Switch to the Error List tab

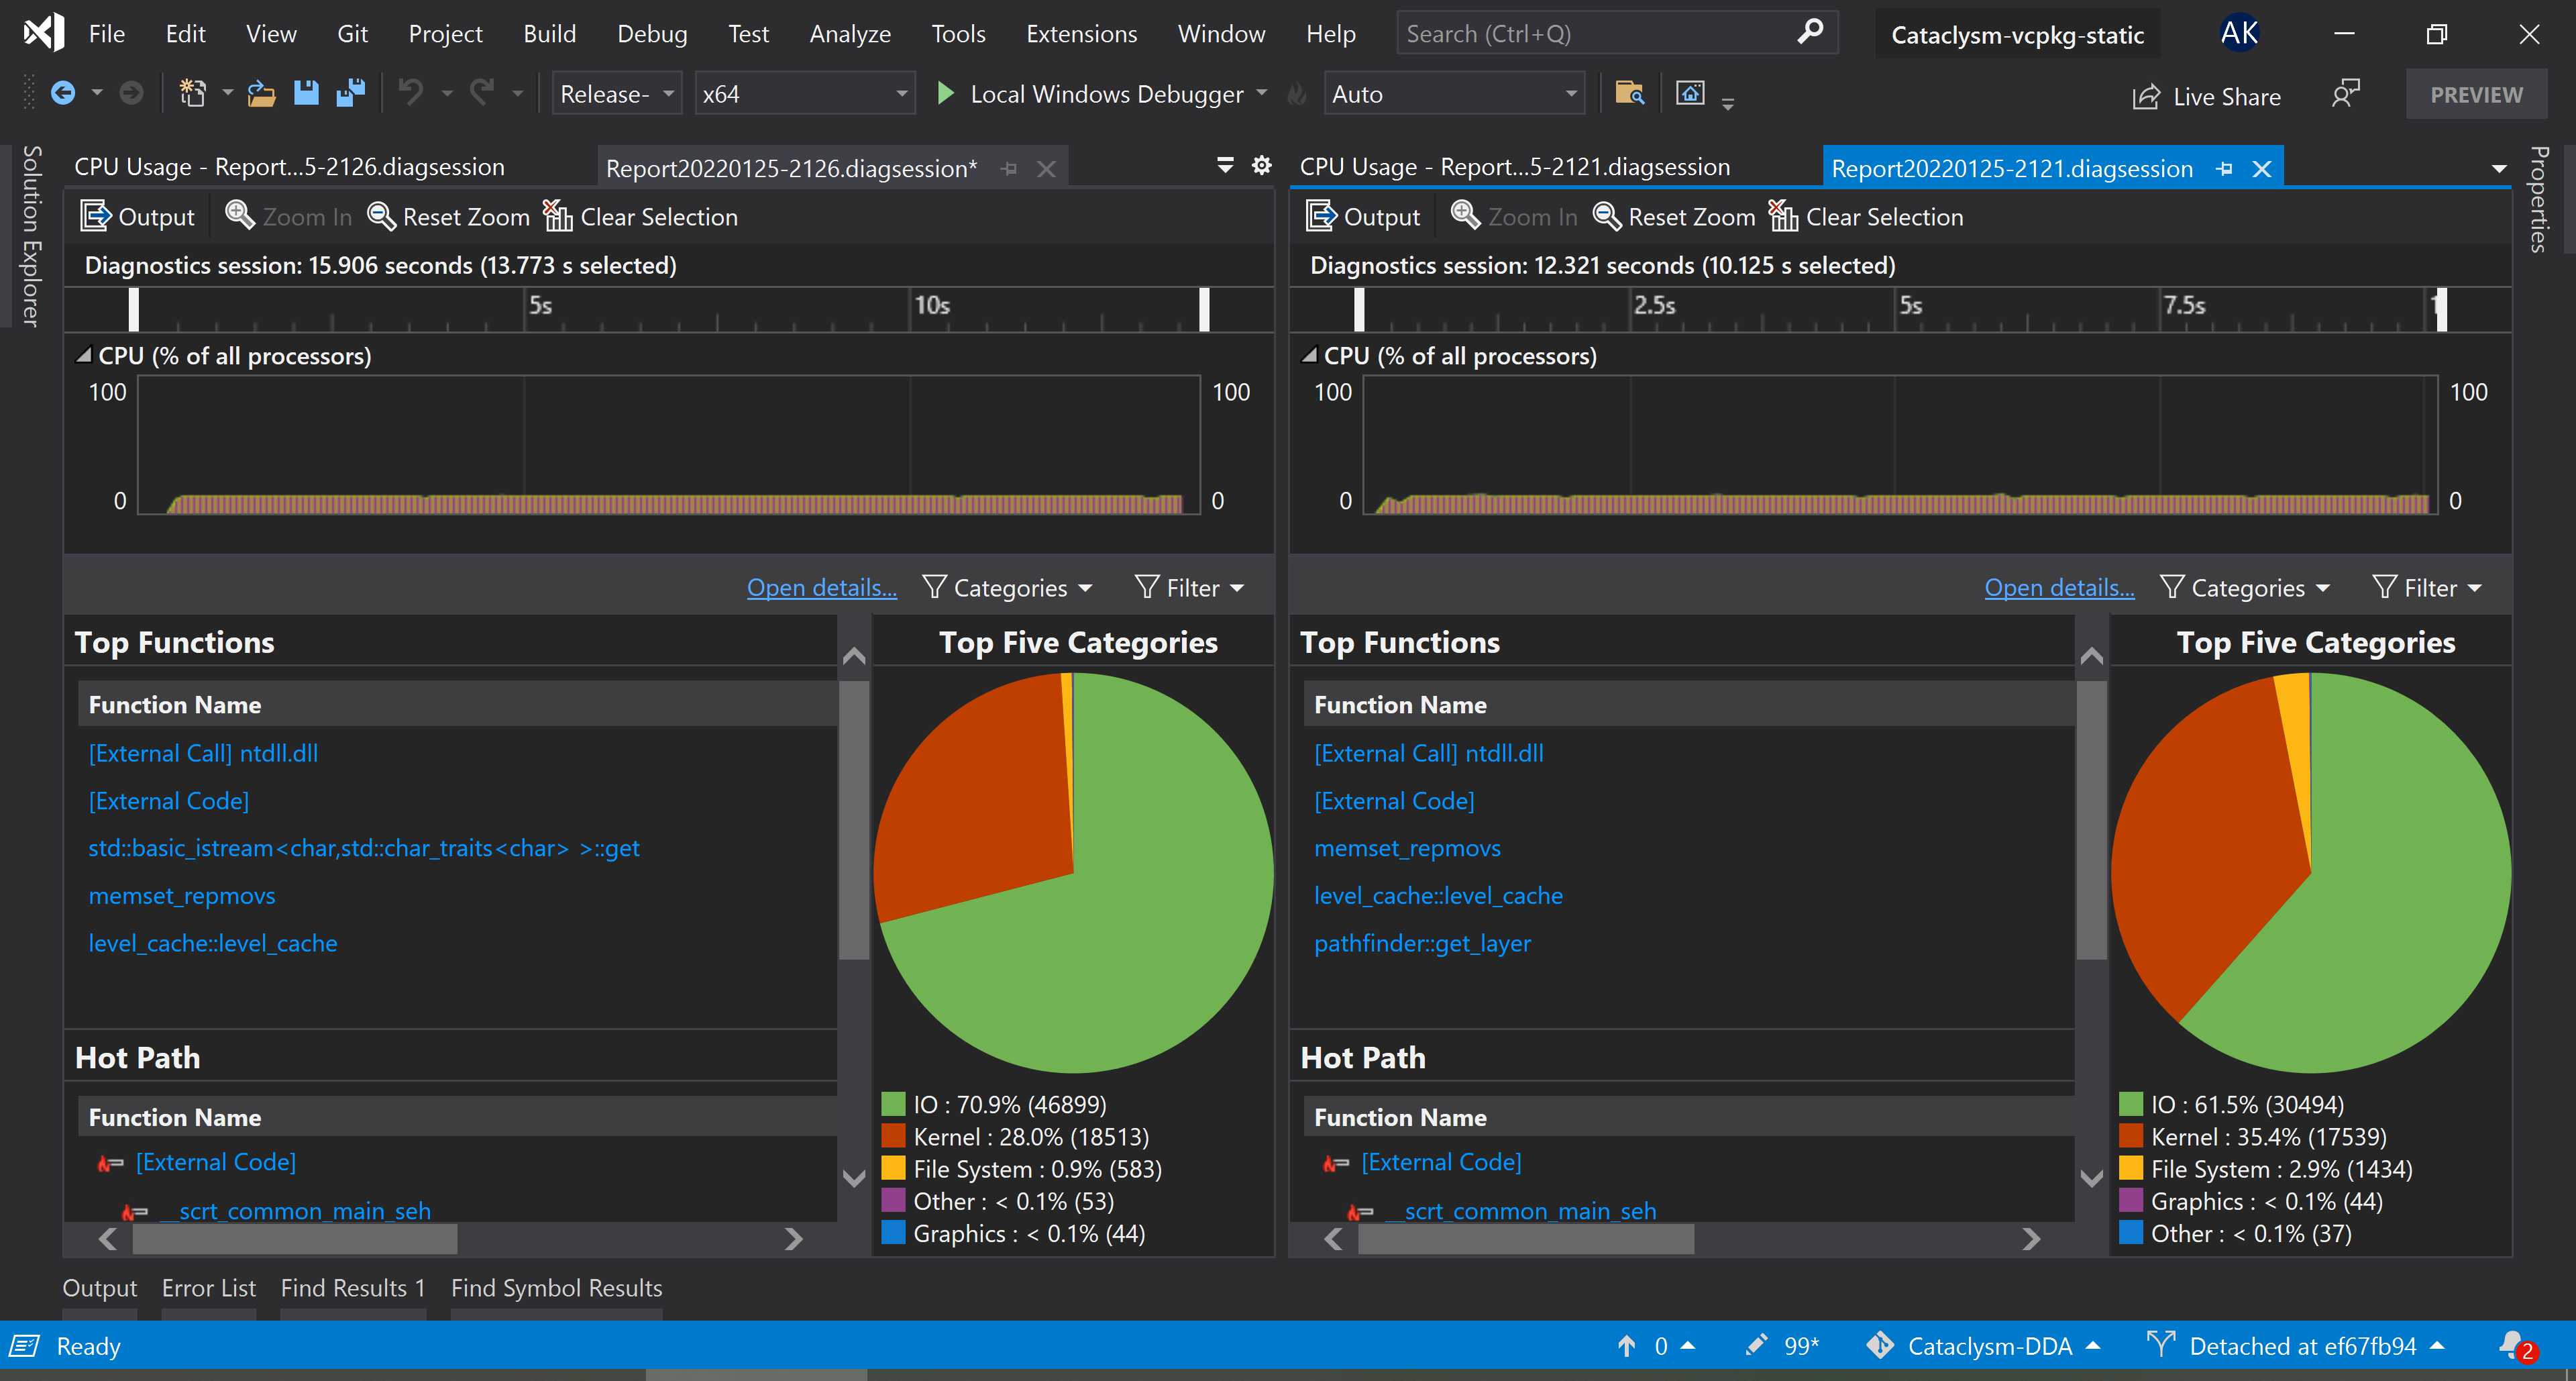(208, 1288)
